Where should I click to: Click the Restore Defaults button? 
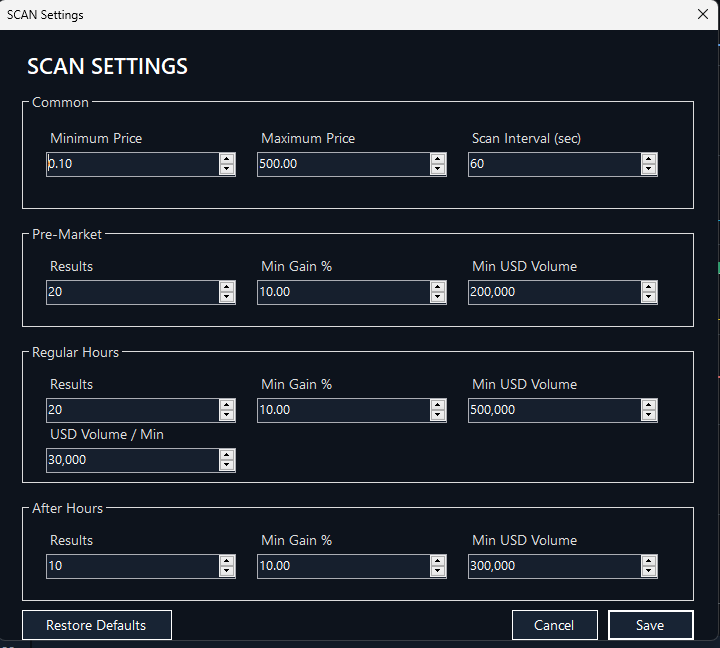97,625
